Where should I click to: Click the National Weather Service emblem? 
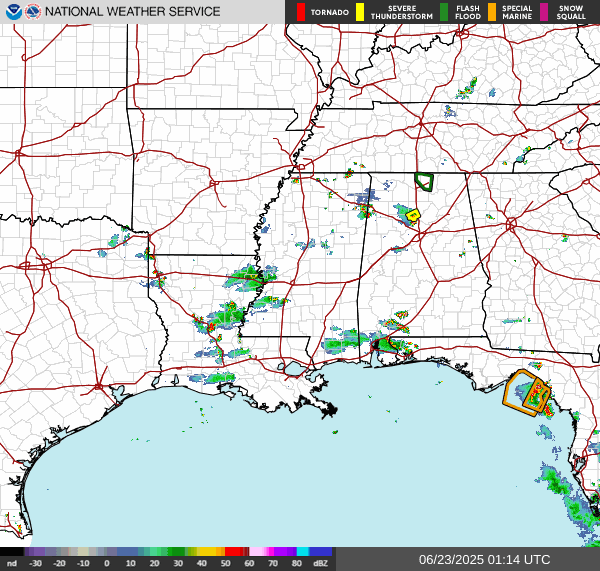[x=33, y=12]
